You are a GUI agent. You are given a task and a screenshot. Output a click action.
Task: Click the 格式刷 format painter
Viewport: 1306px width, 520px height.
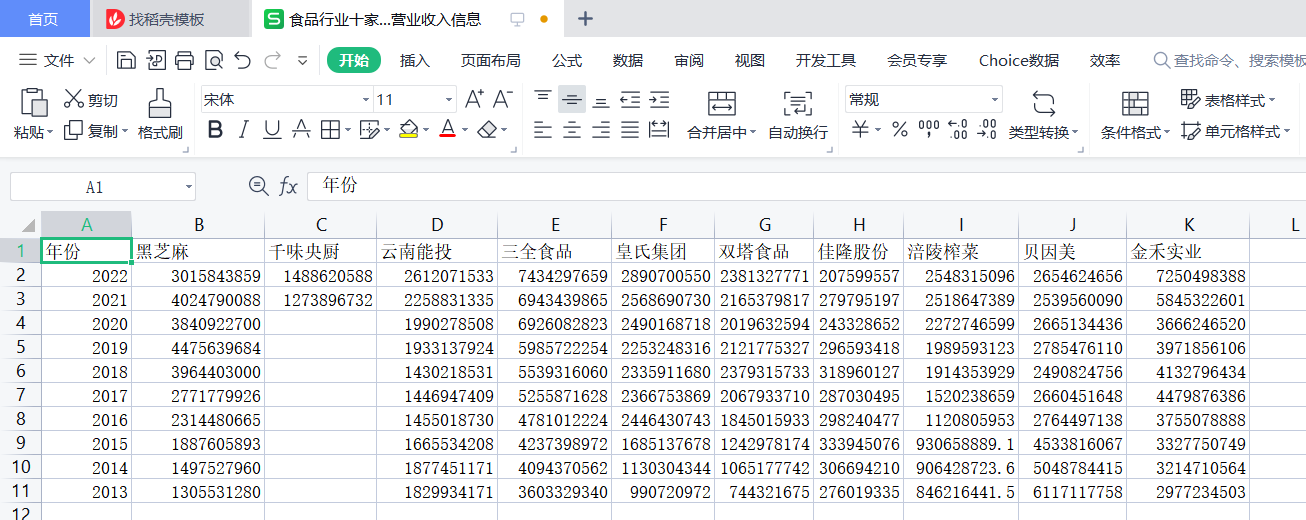tap(160, 114)
